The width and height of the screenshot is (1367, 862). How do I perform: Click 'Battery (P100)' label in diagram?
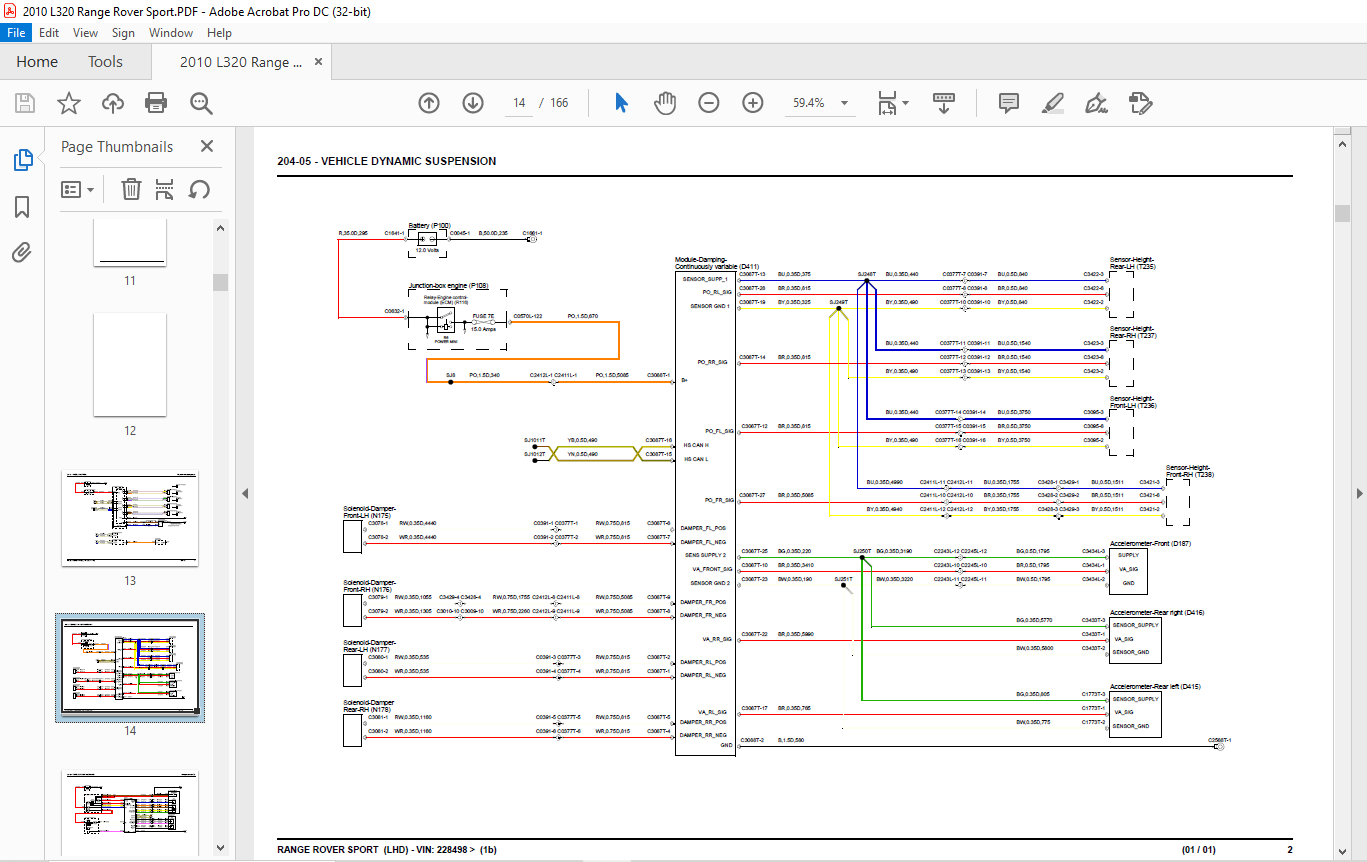429,226
